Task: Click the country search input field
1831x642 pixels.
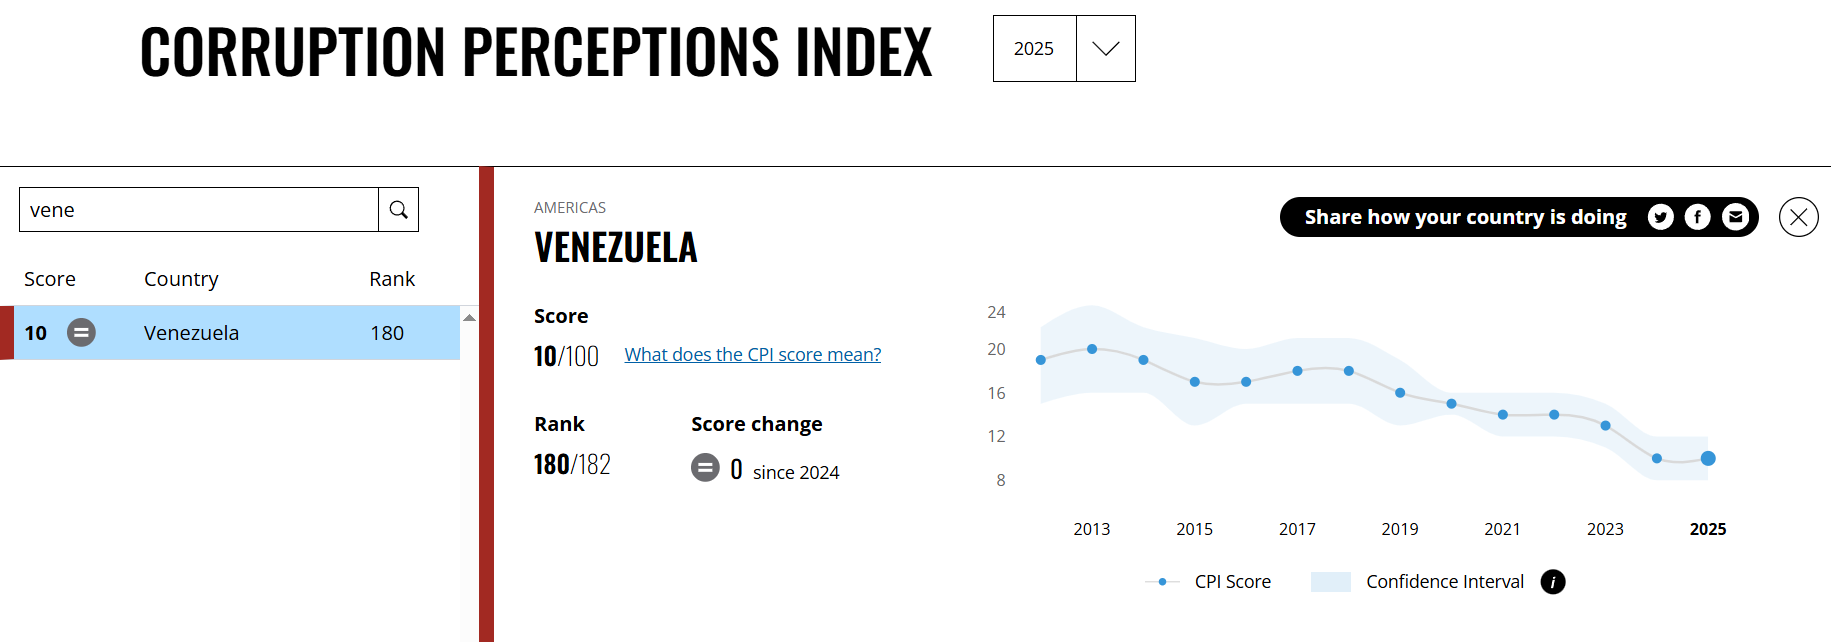Action: tap(199, 210)
